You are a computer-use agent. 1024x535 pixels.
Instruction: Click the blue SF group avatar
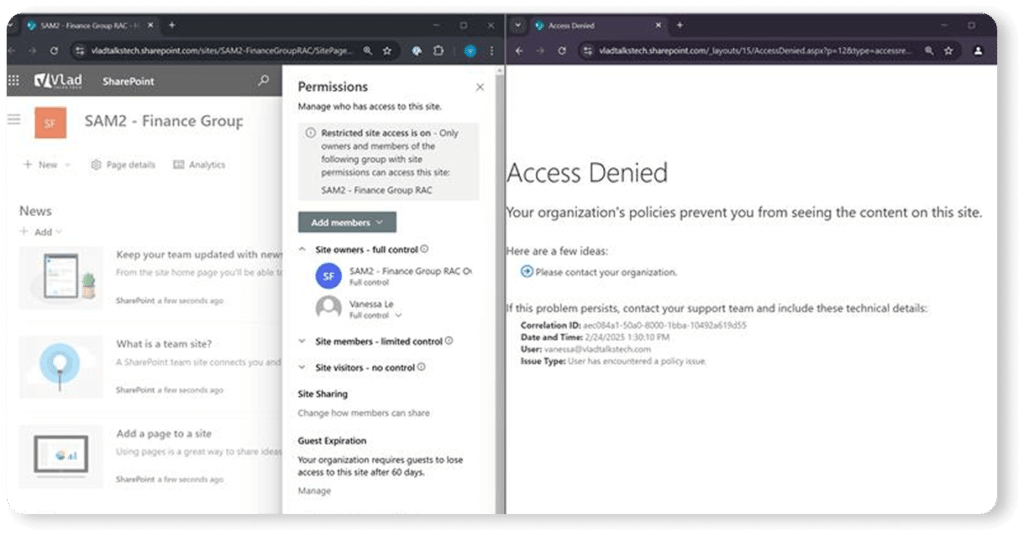[x=328, y=276]
